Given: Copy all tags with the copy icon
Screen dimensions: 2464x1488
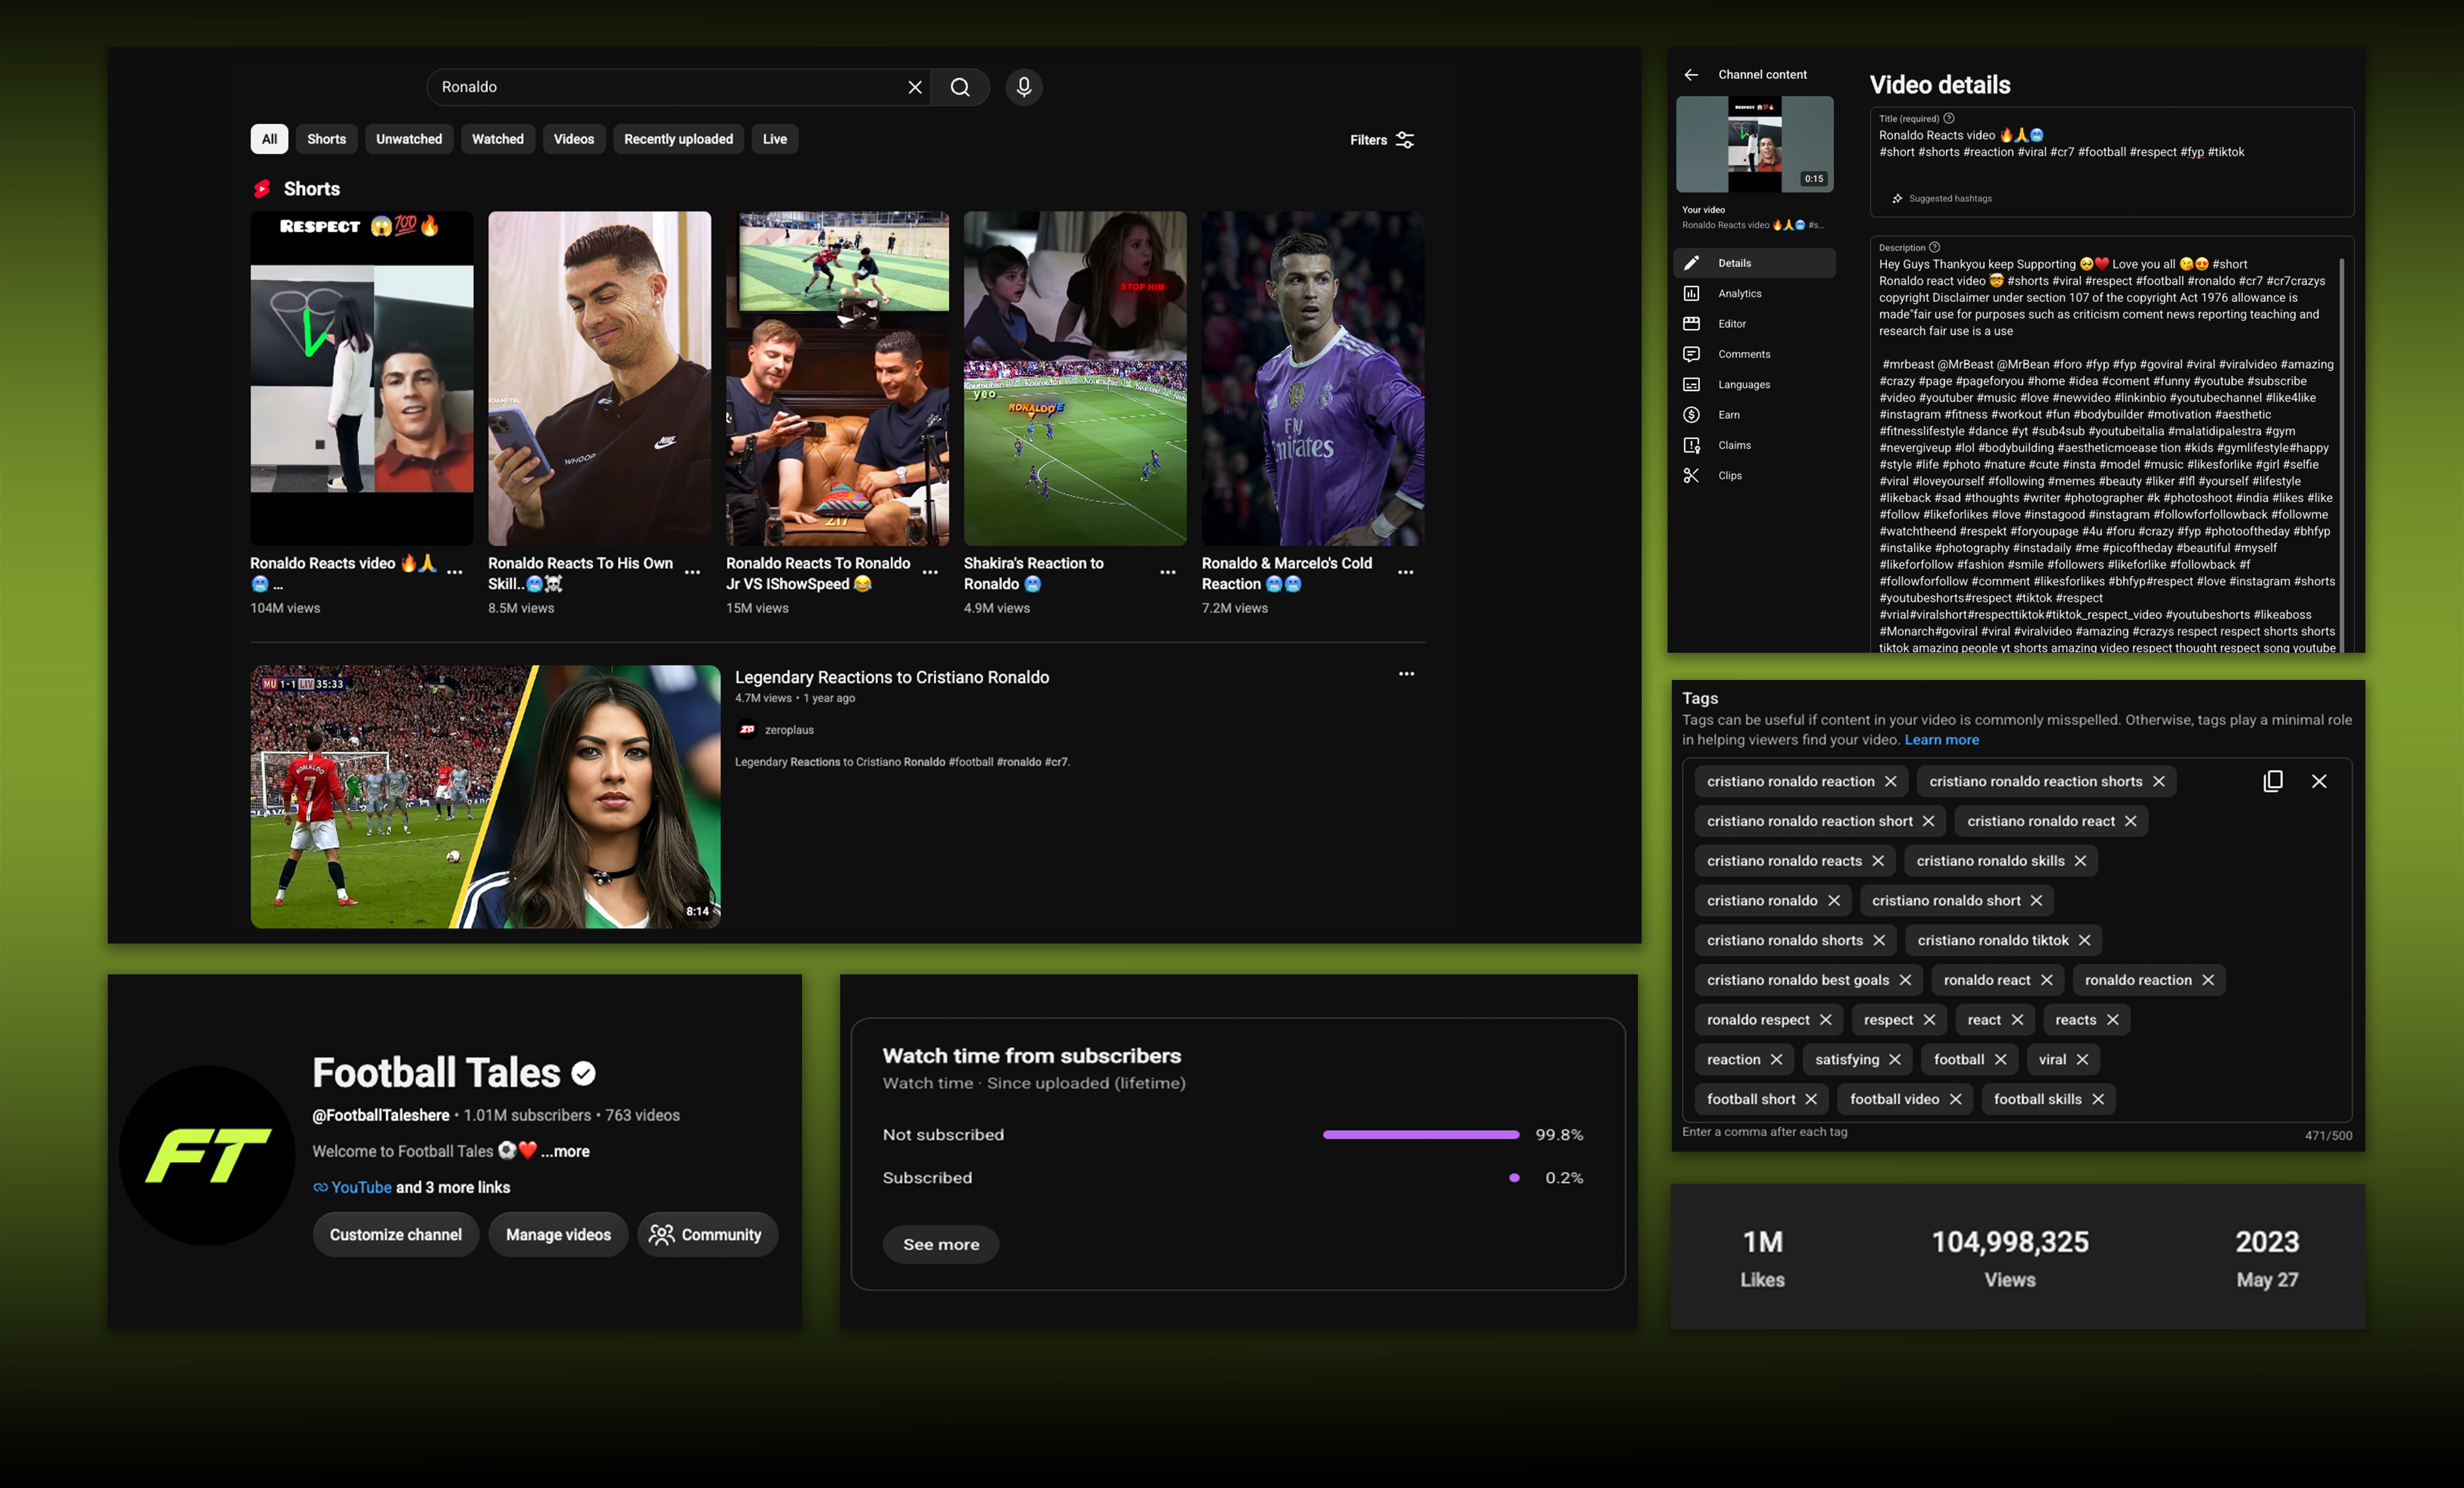Looking at the screenshot, I should tap(2273, 781).
